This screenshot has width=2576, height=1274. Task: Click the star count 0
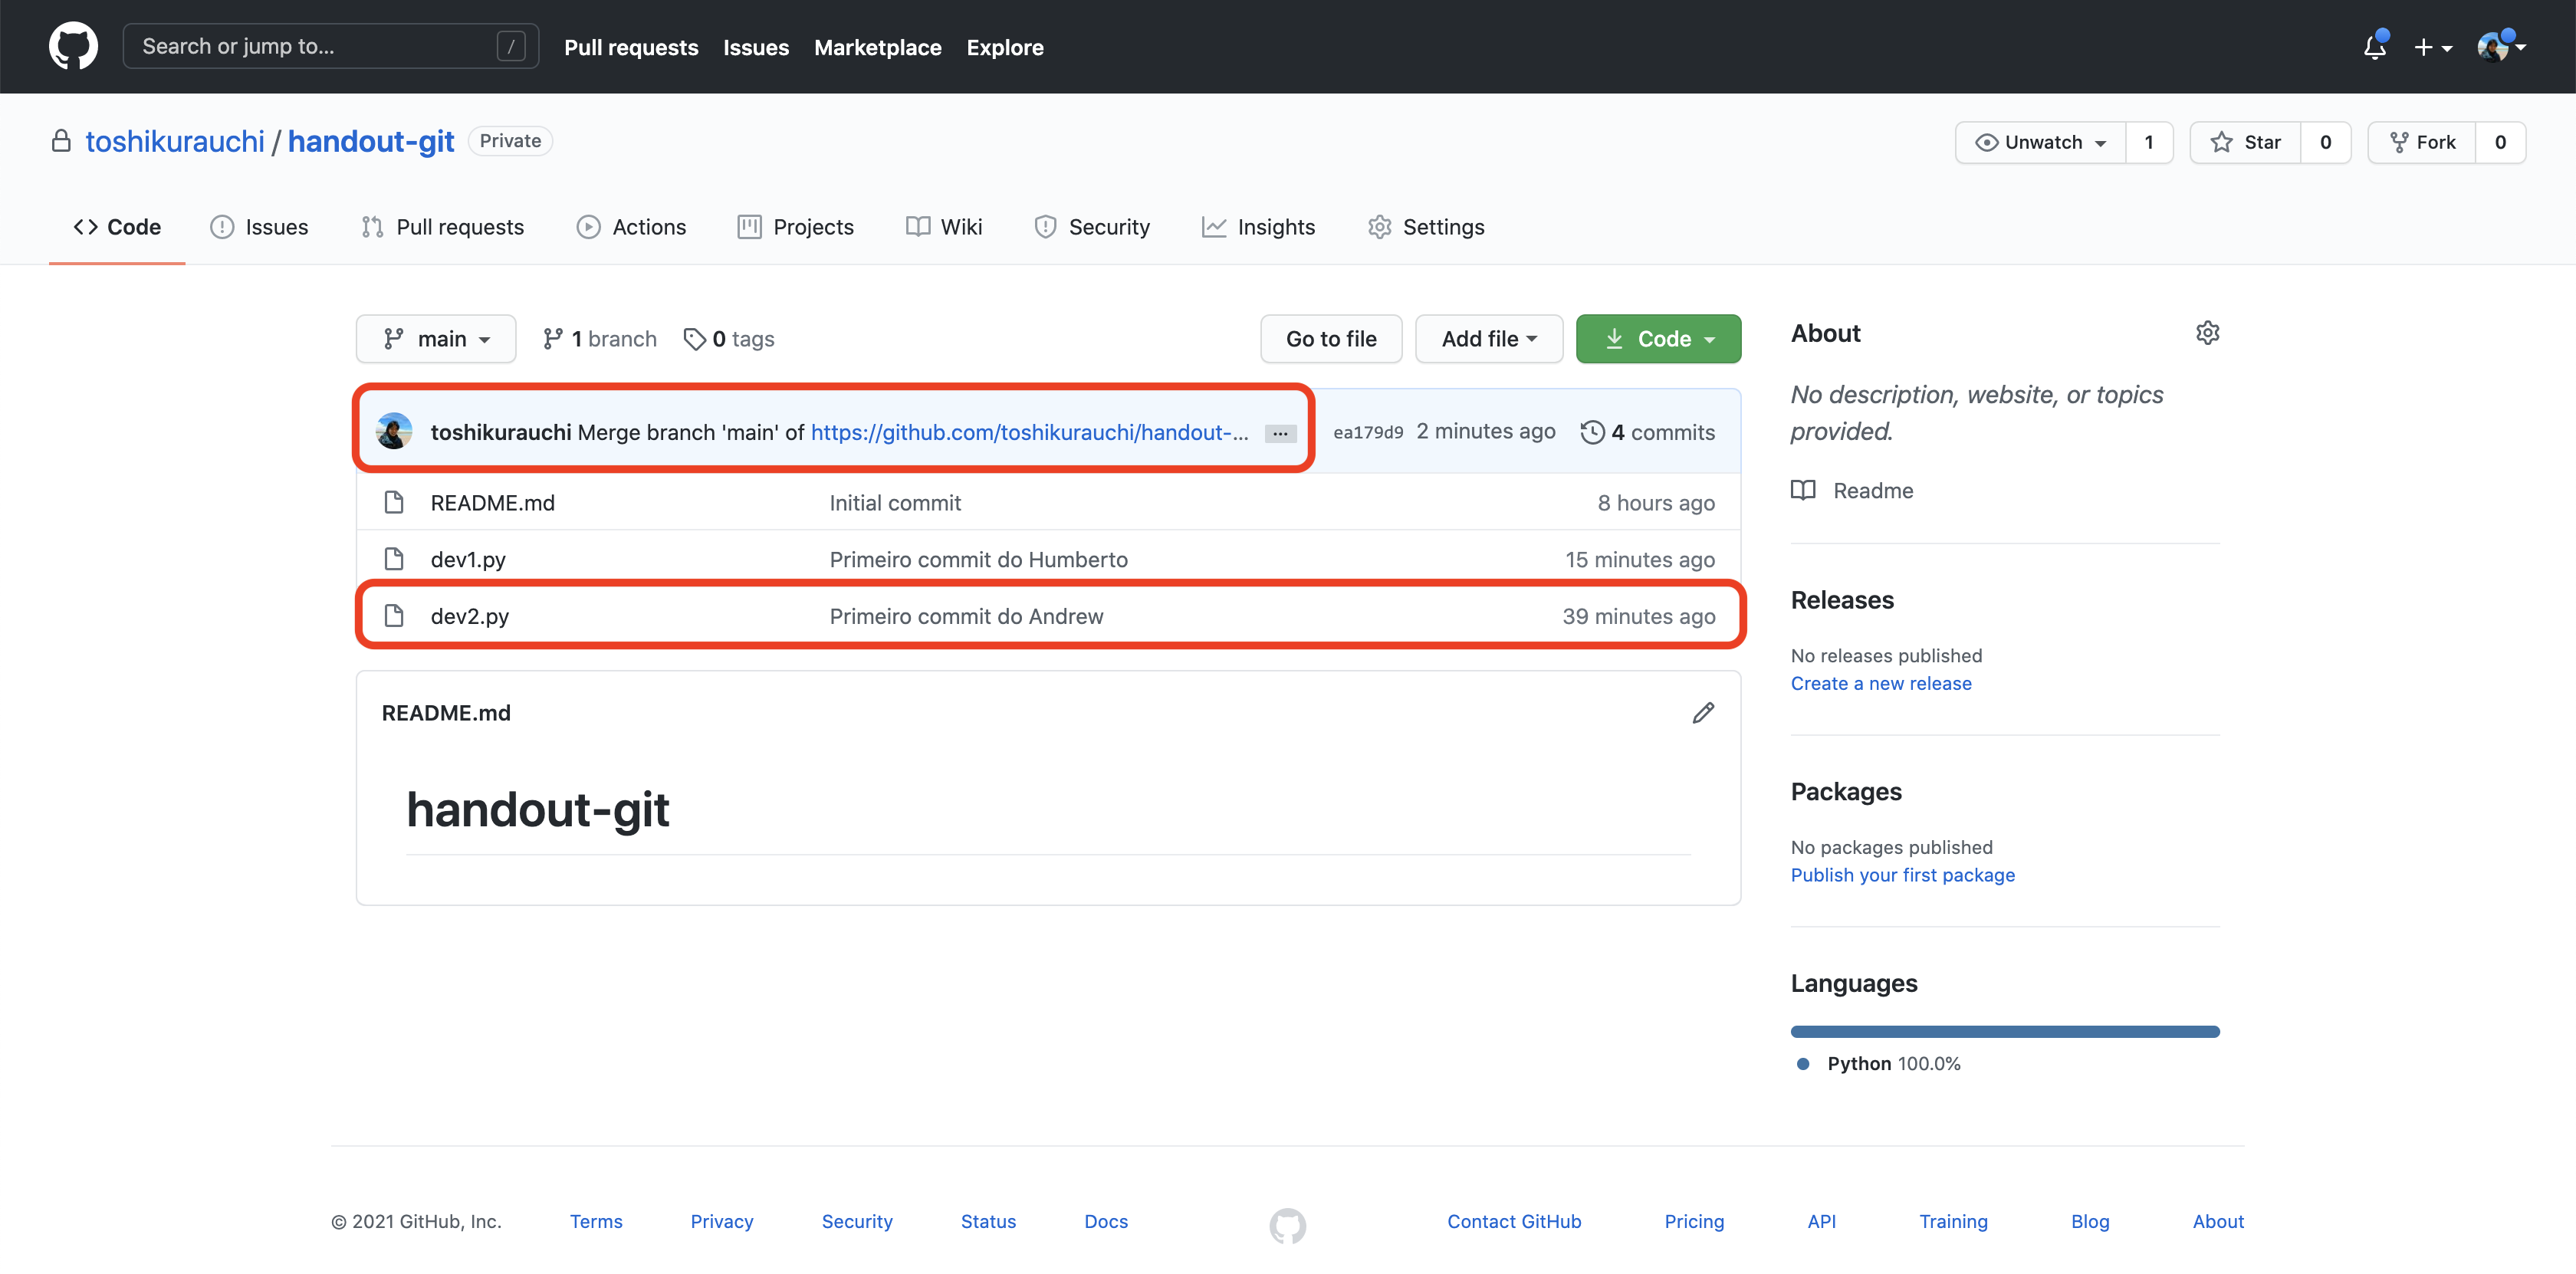click(2326, 142)
